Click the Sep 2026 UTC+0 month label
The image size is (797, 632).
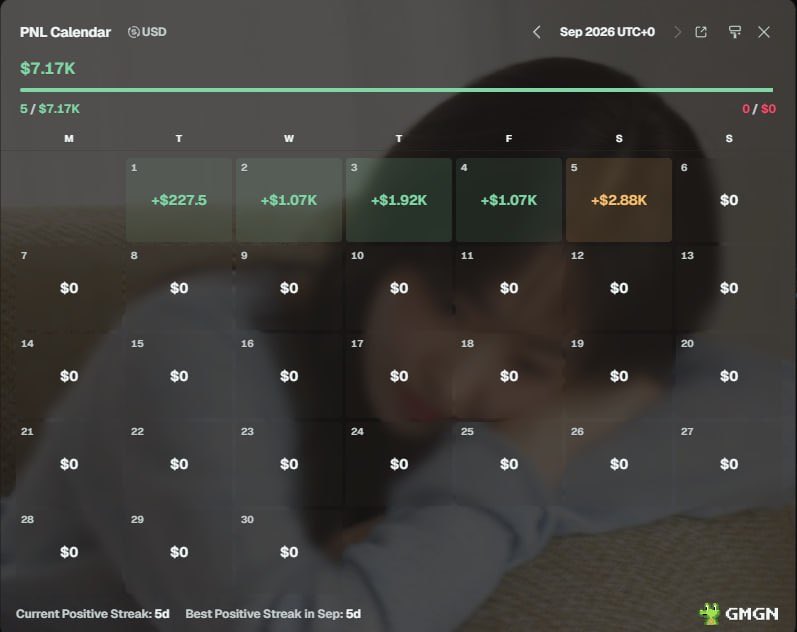[x=607, y=32]
